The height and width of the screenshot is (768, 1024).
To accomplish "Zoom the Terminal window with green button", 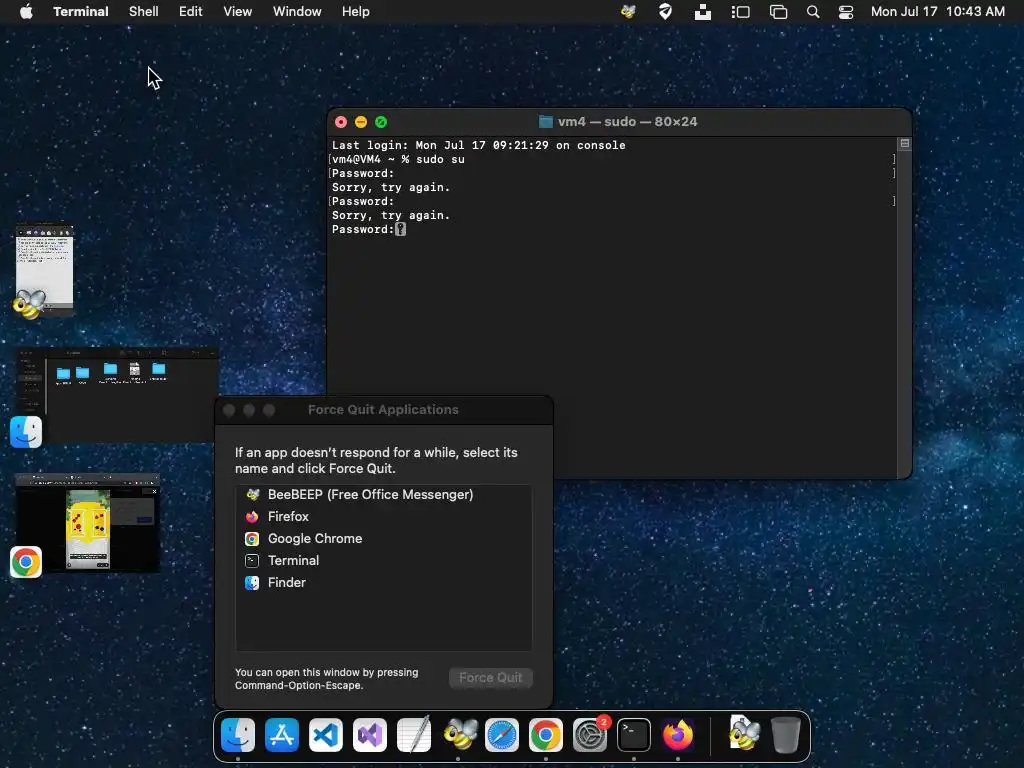I will click(x=381, y=122).
